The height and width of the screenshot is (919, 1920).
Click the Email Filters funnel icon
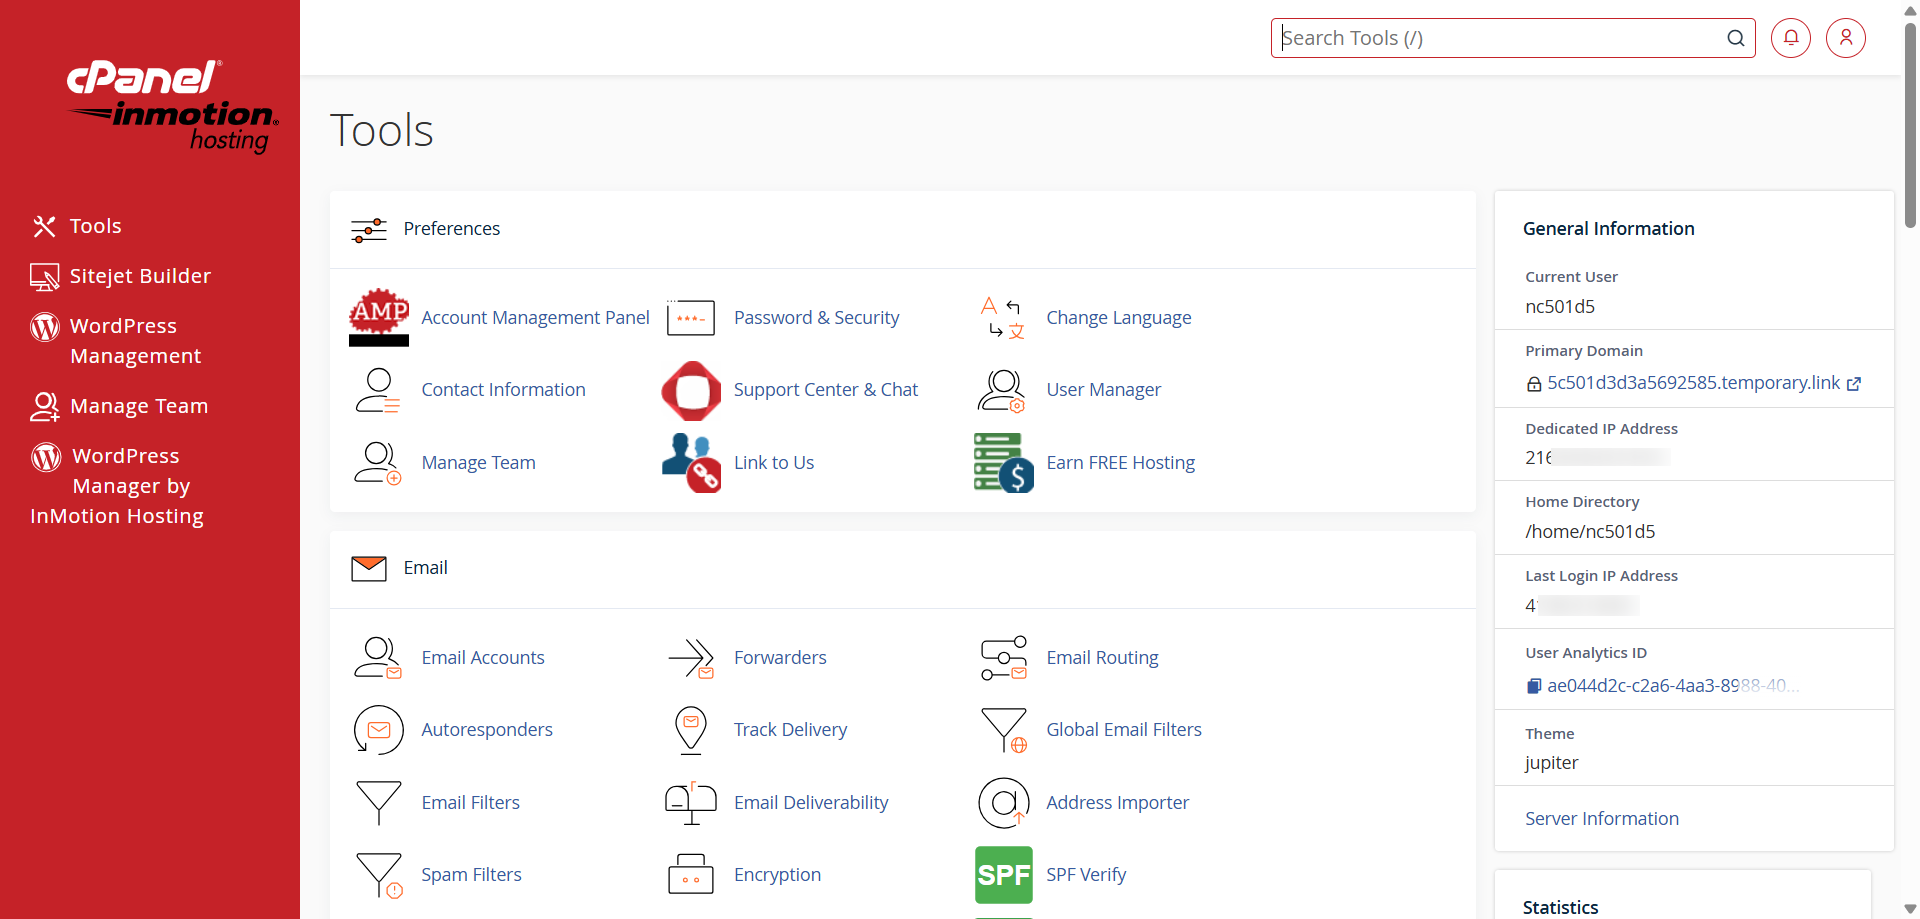point(379,803)
